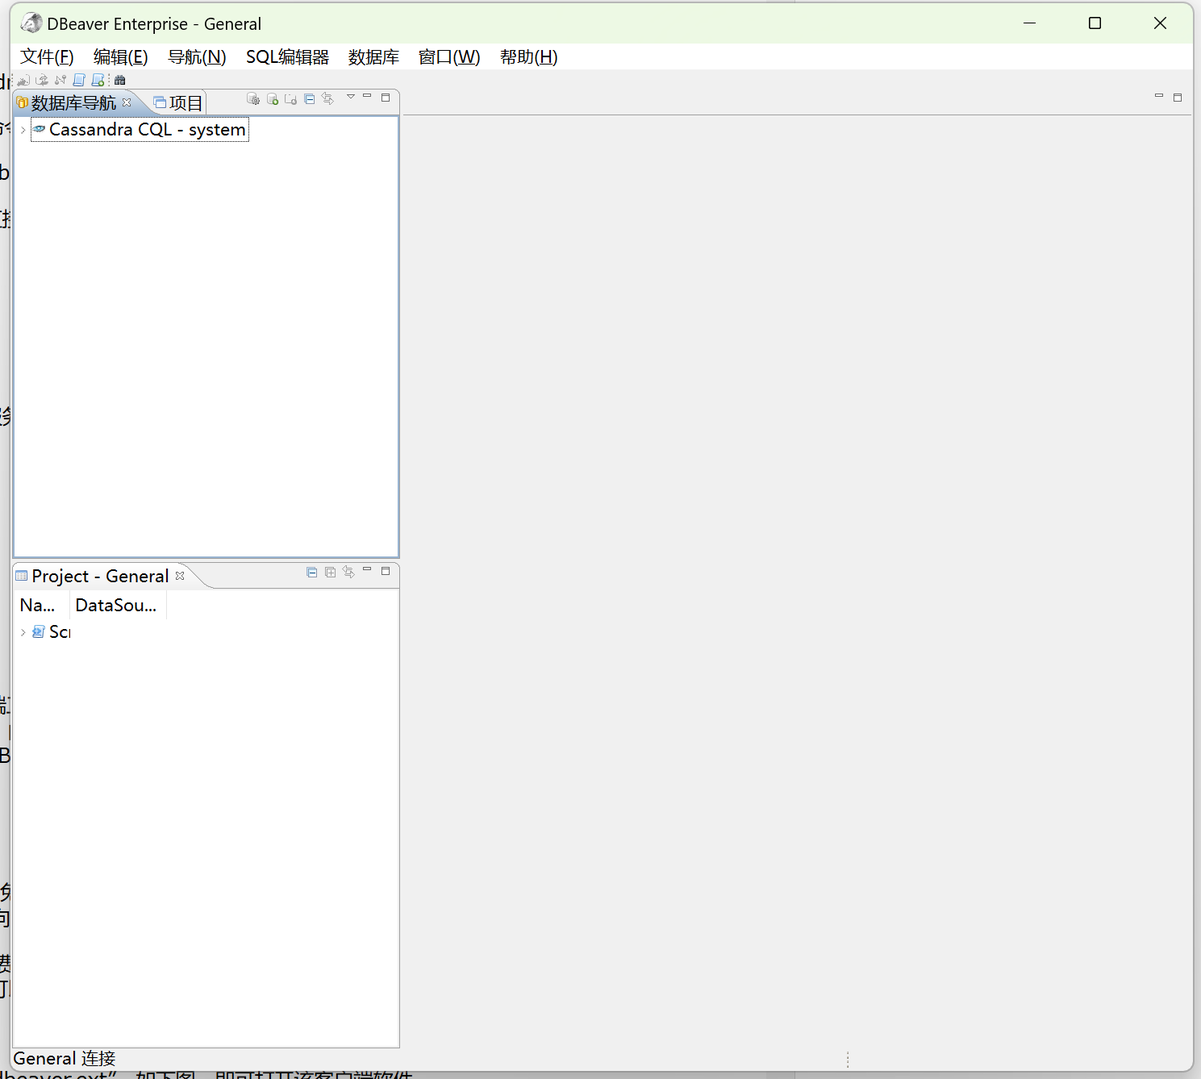Click the new folder icon in navigator panel
Image resolution: width=1201 pixels, height=1079 pixels.
[x=290, y=99]
